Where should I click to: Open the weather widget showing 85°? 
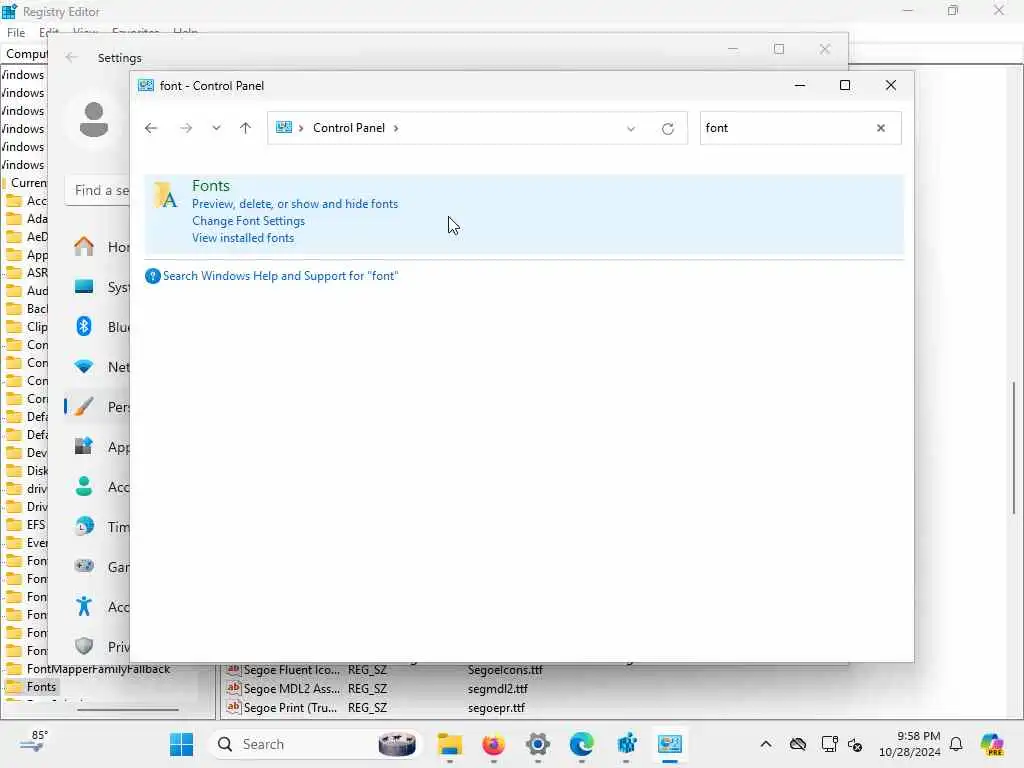click(34, 743)
